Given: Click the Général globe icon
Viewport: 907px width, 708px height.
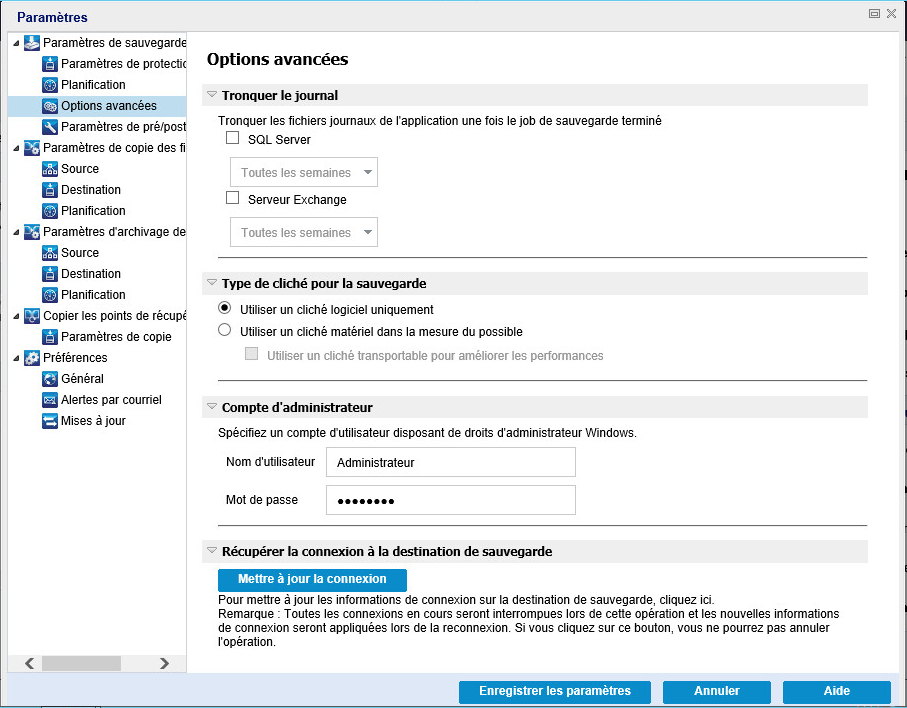Looking at the screenshot, I should (x=50, y=379).
